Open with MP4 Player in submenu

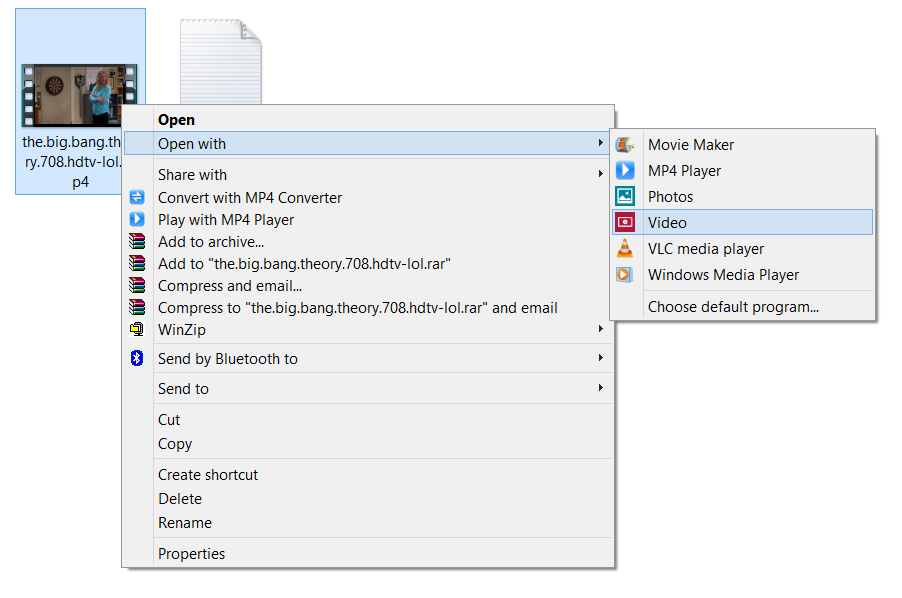(743, 171)
